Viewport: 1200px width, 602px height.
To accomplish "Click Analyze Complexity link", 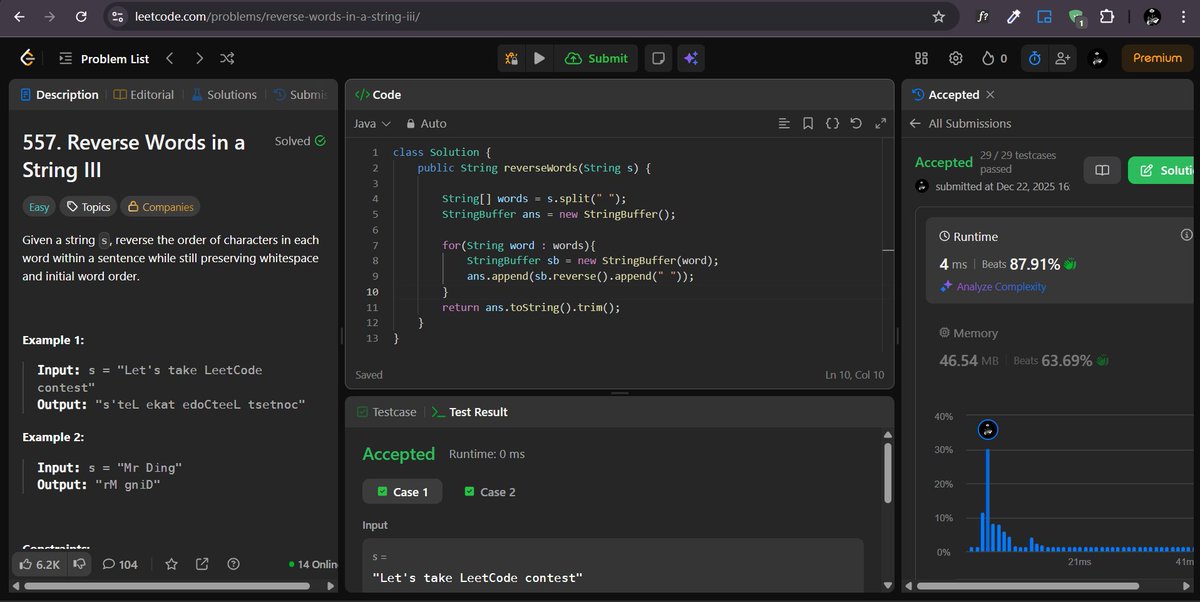I will pyautogui.click(x=993, y=287).
